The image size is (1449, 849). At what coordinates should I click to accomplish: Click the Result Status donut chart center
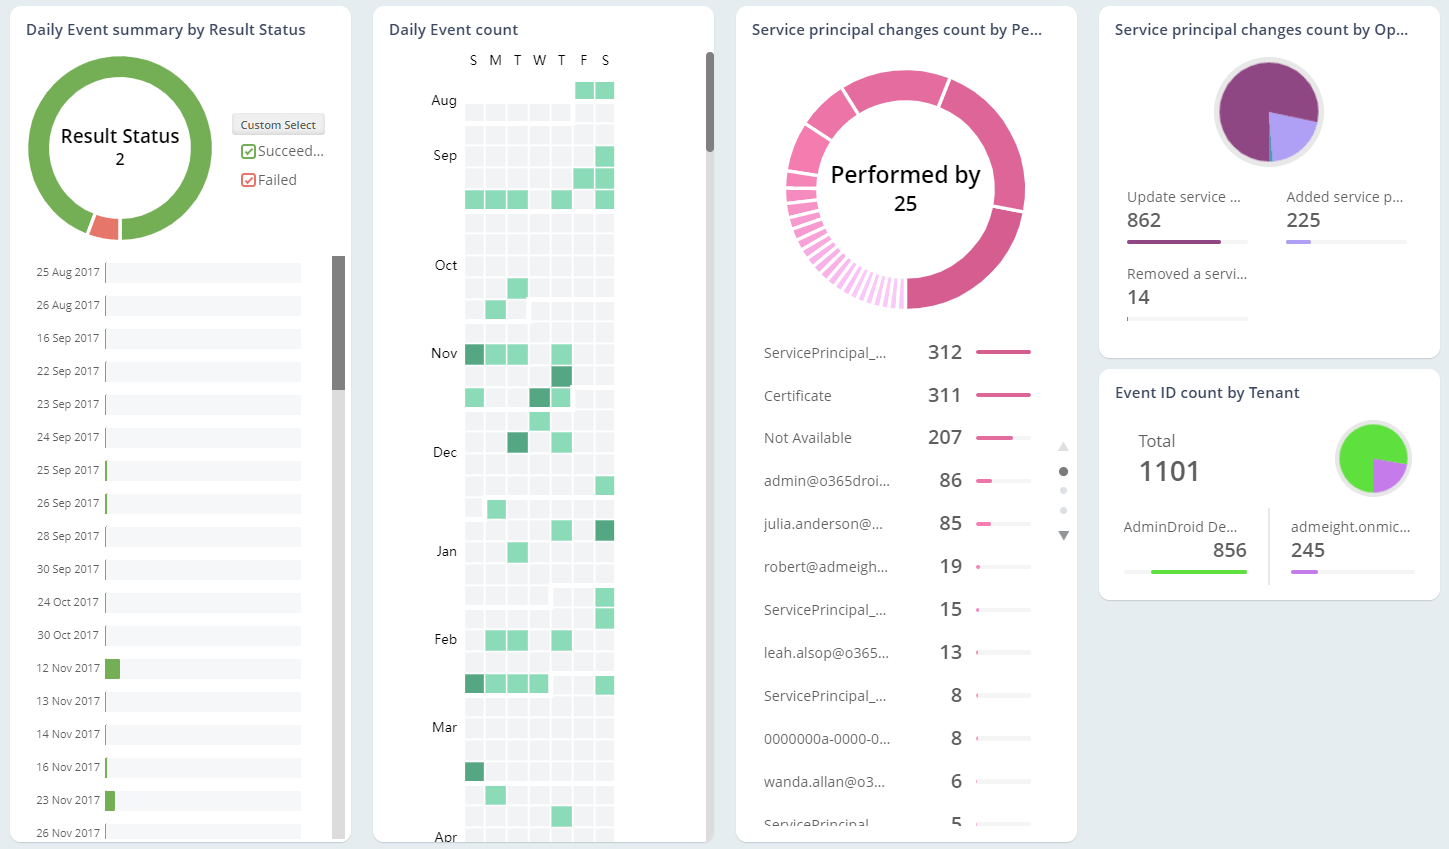pos(120,147)
